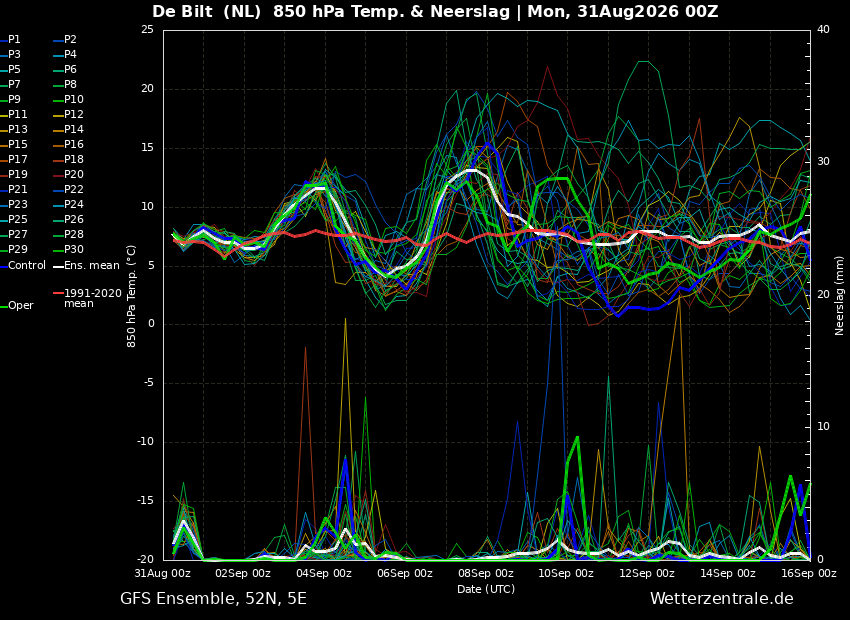This screenshot has width=850, height=620.
Task: Click the 10Sep 00z date label
Action: coord(567,573)
